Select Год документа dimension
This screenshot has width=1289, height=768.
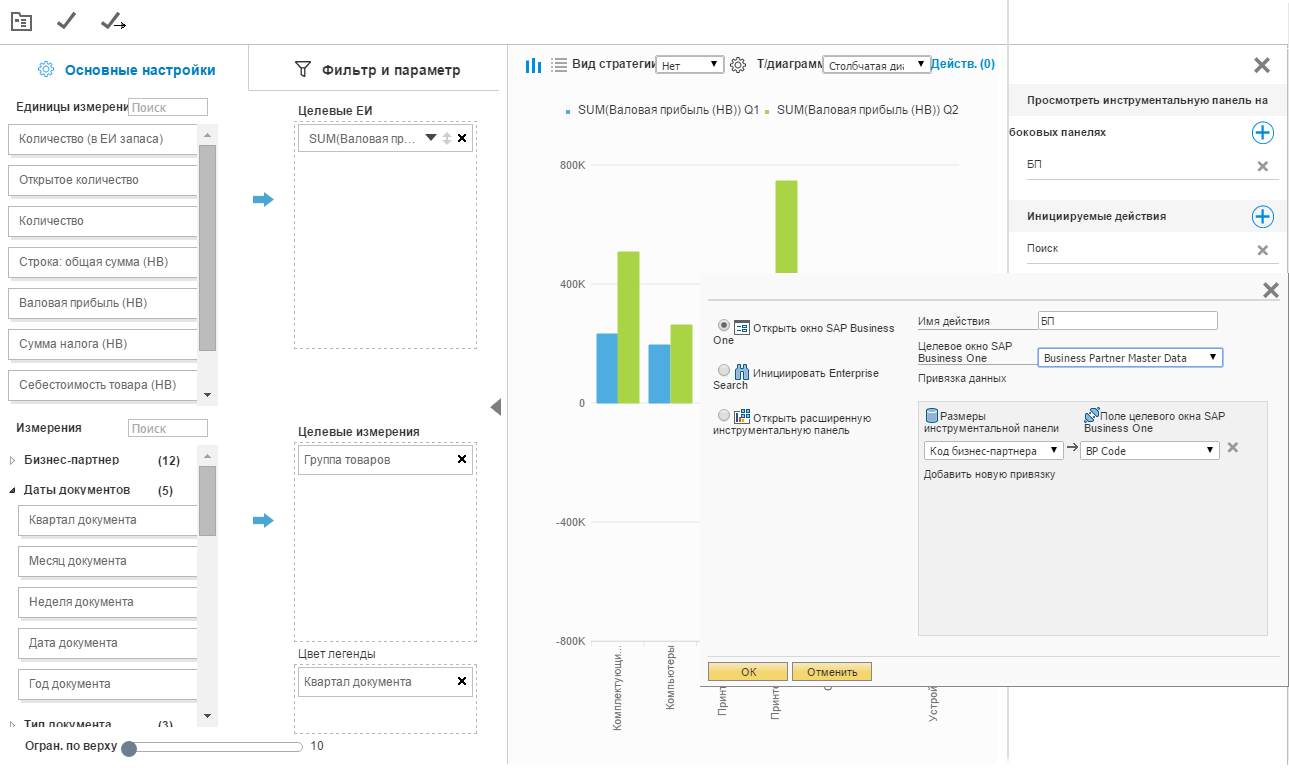pos(107,684)
